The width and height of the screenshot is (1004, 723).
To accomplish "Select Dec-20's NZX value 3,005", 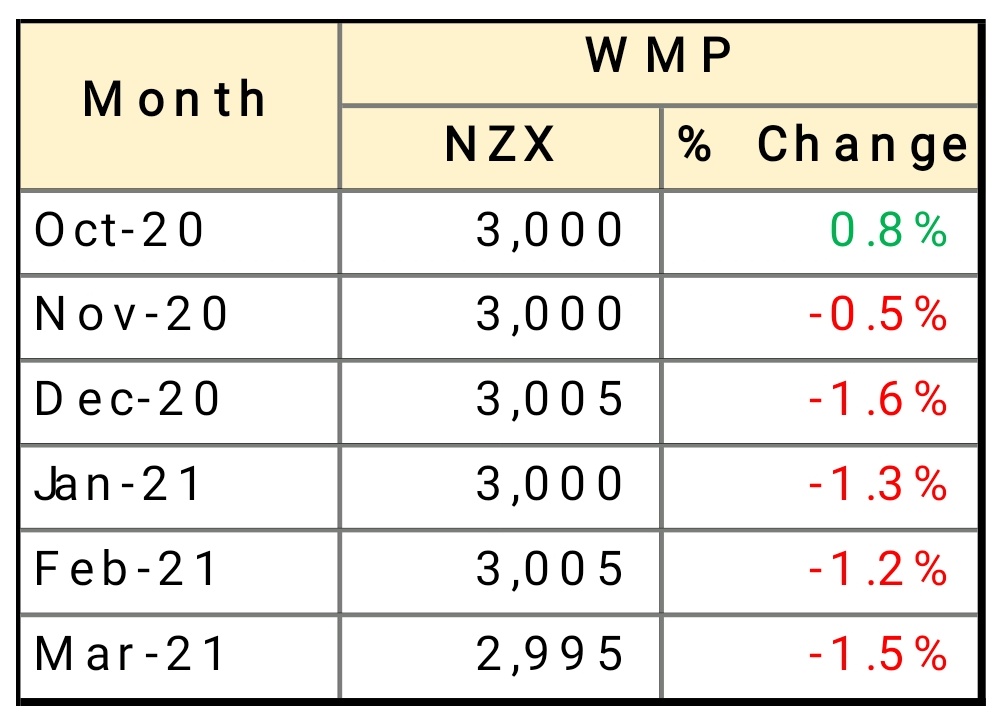I will 550,400.
